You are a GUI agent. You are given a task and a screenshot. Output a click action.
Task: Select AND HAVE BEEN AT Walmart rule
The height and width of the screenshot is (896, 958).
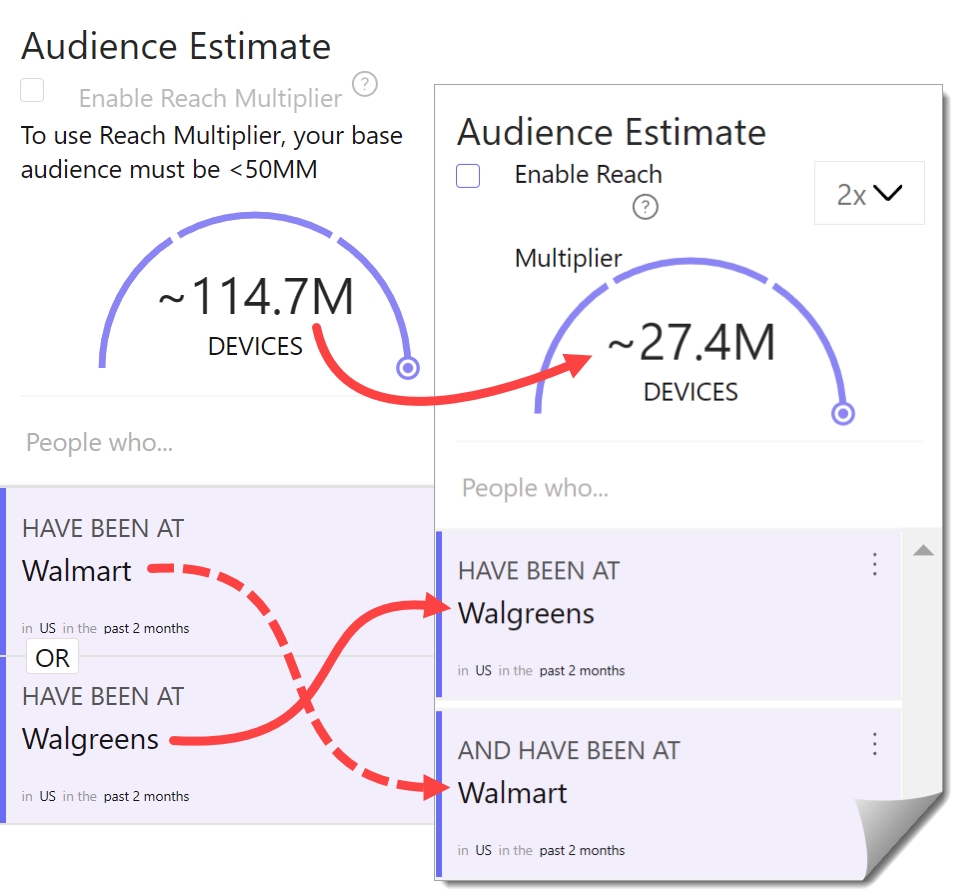click(x=670, y=794)
